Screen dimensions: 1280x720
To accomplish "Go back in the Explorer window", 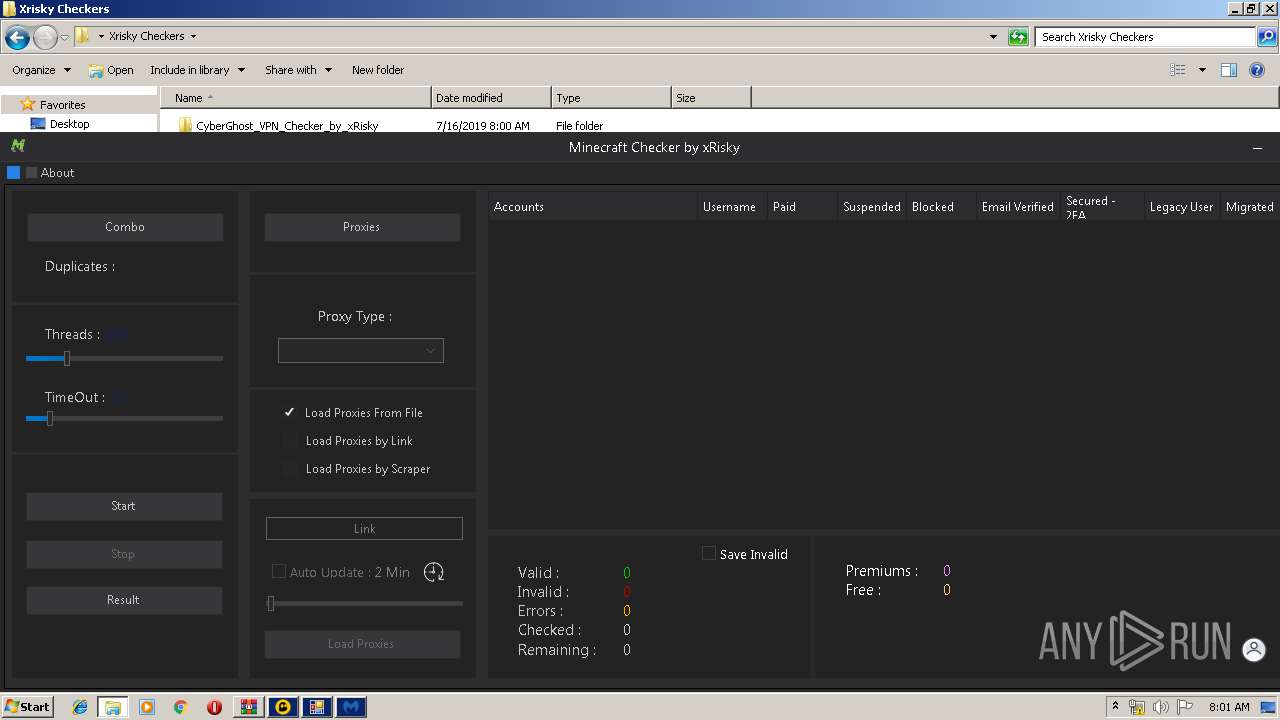I will coord(17,38).
